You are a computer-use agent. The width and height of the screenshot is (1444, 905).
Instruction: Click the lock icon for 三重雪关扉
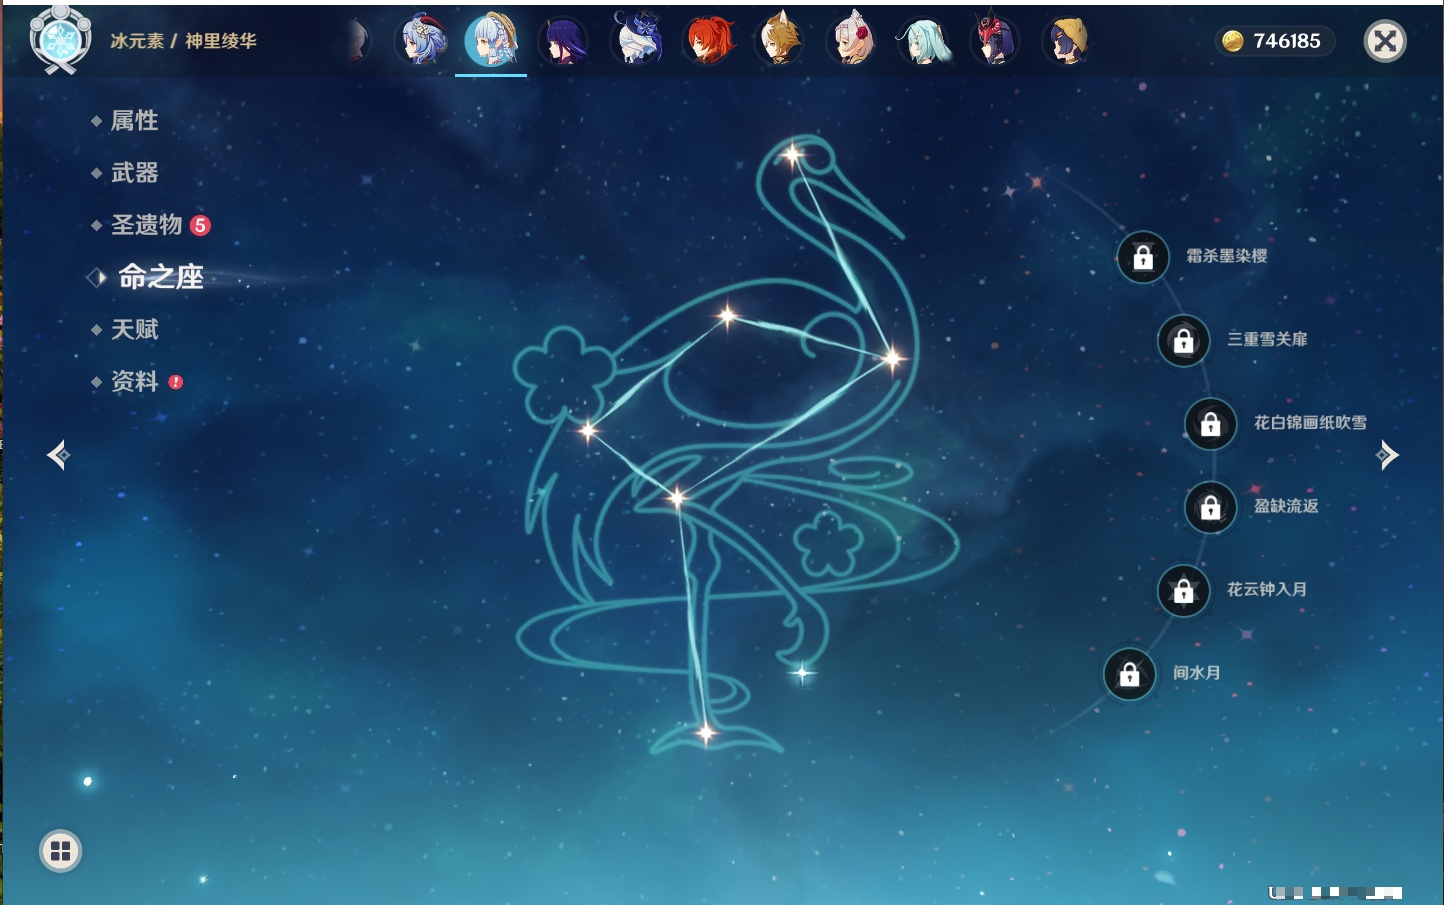point(1183,340)
